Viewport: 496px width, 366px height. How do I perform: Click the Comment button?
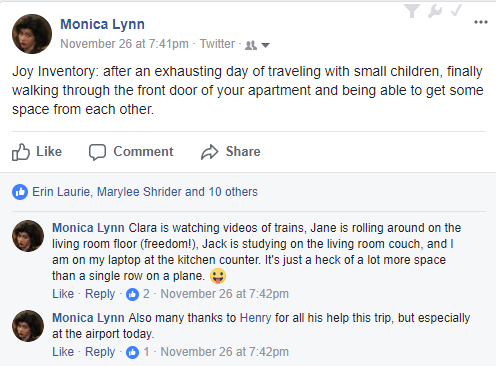131,152
